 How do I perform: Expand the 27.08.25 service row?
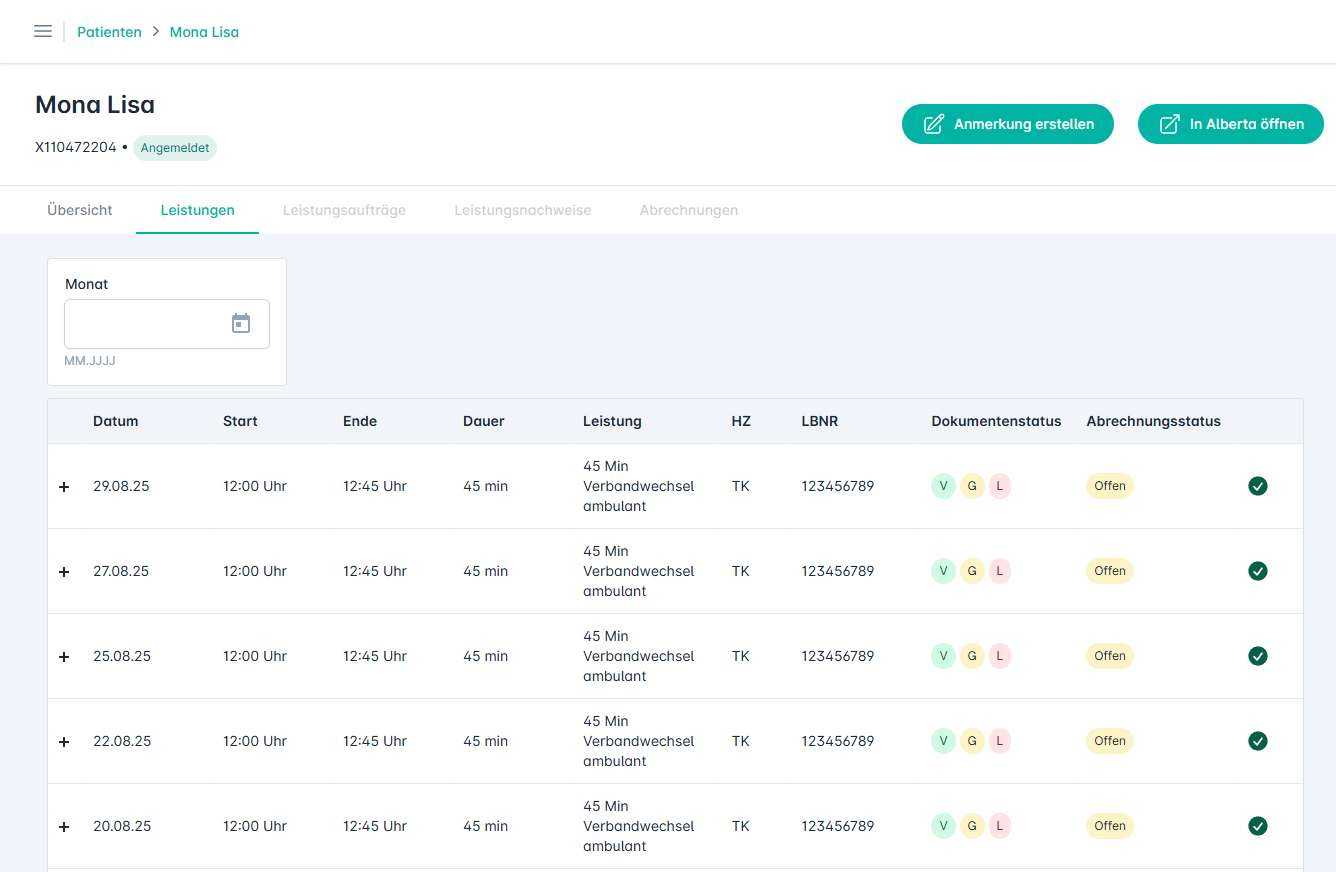pyautogui.click(x=64, y=572)
